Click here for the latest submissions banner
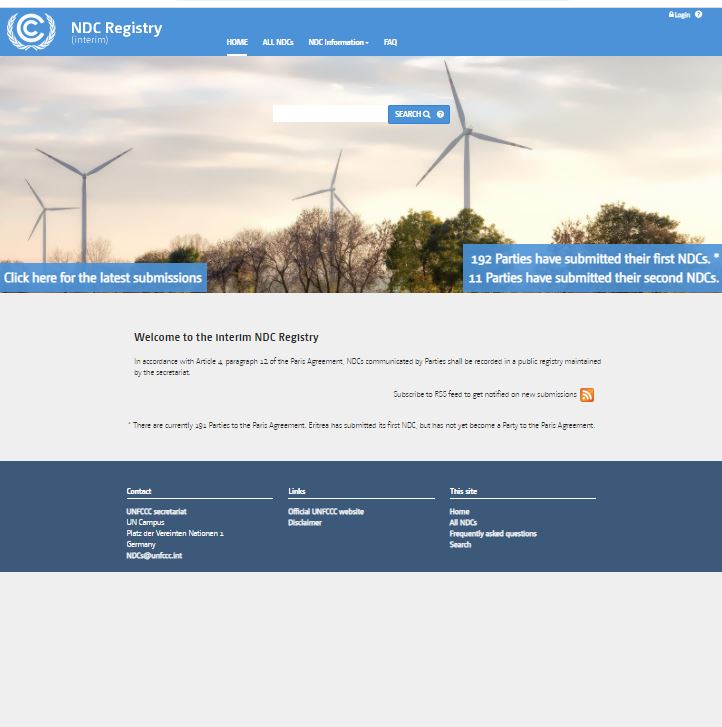 [103, 278]
